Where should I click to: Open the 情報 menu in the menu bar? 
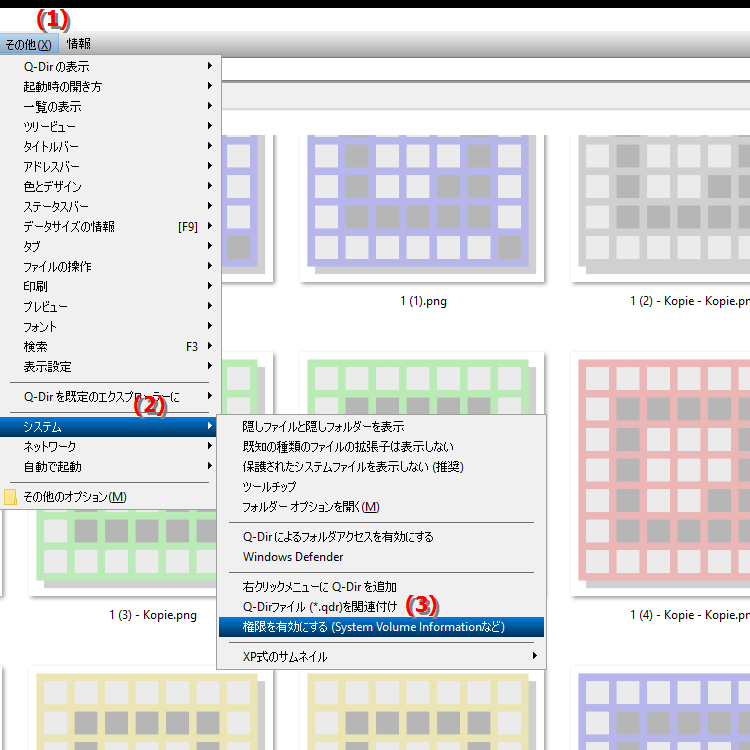(x=79, y=44)
